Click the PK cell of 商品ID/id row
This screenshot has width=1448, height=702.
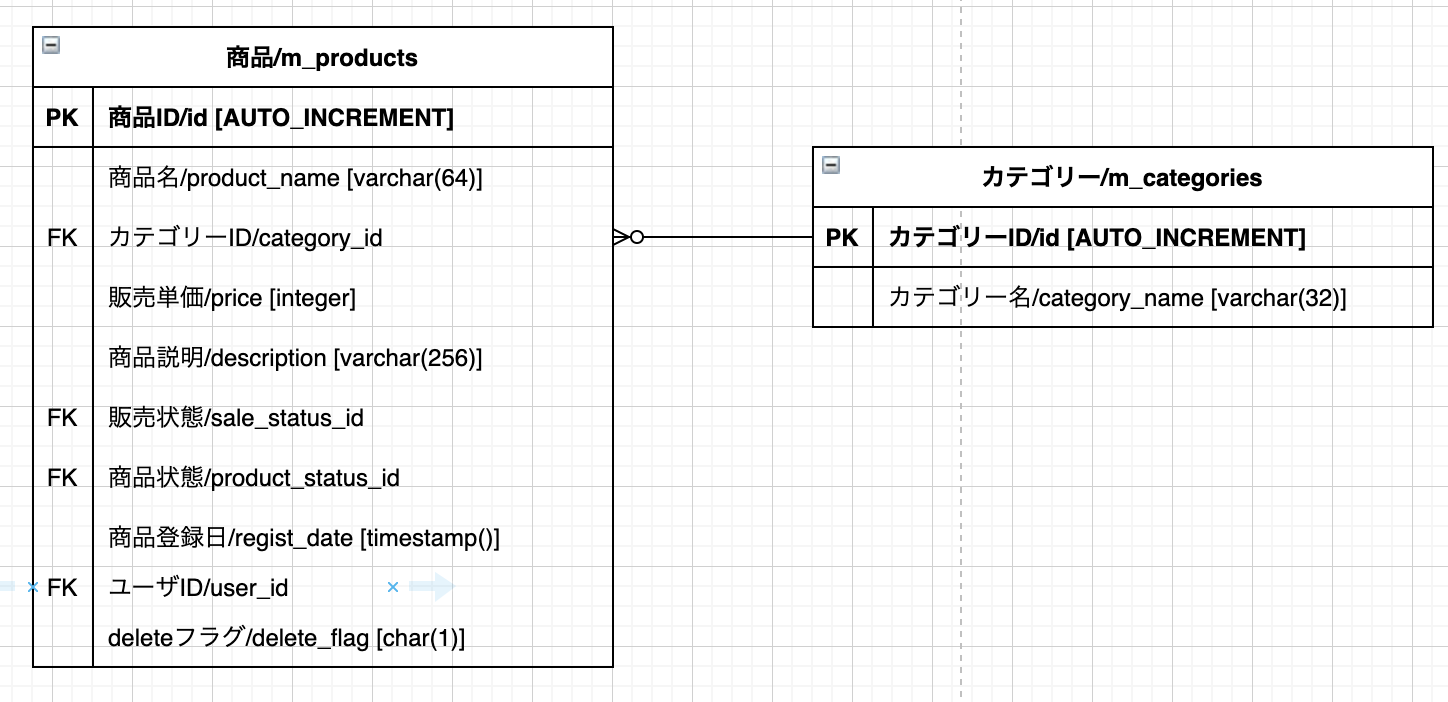(62, 117)
